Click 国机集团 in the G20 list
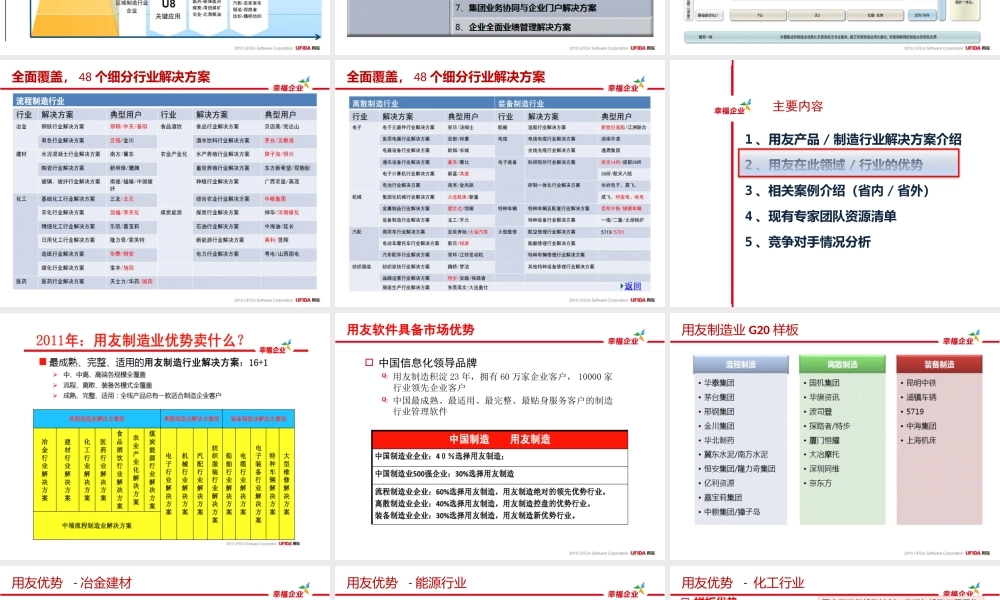 824,383
